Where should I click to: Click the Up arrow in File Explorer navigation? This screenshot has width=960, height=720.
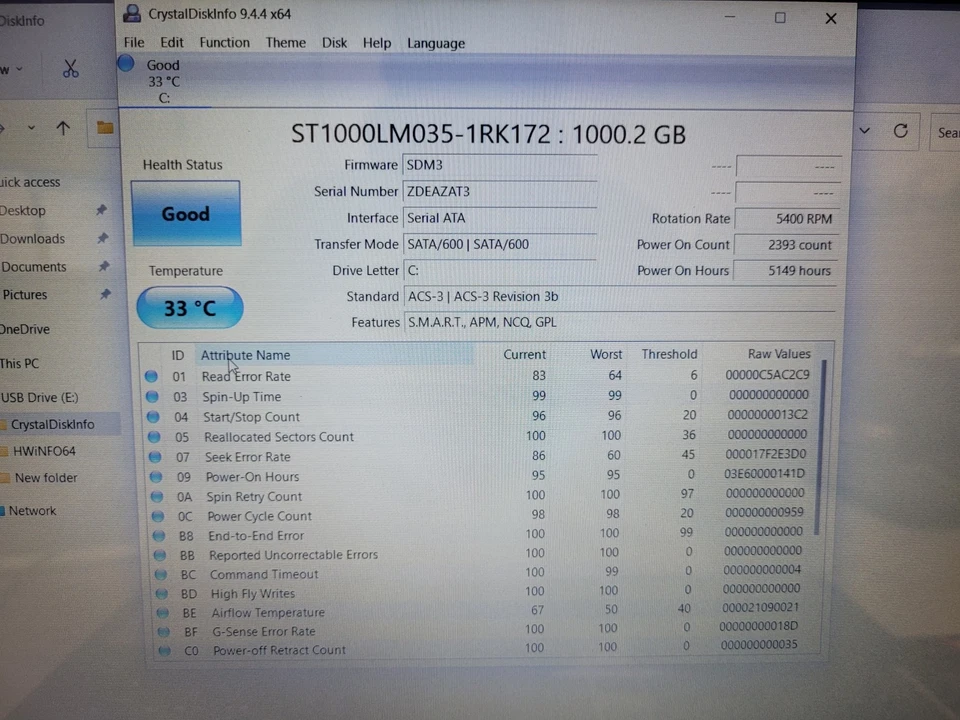(63, 128)
